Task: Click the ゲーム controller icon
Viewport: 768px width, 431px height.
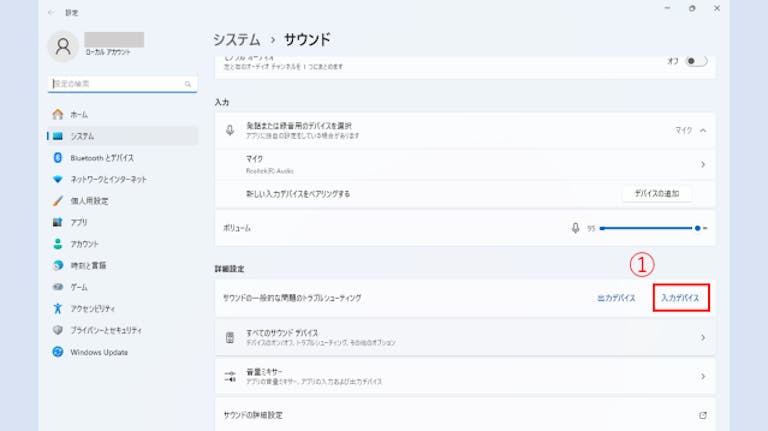Action: 58,287
